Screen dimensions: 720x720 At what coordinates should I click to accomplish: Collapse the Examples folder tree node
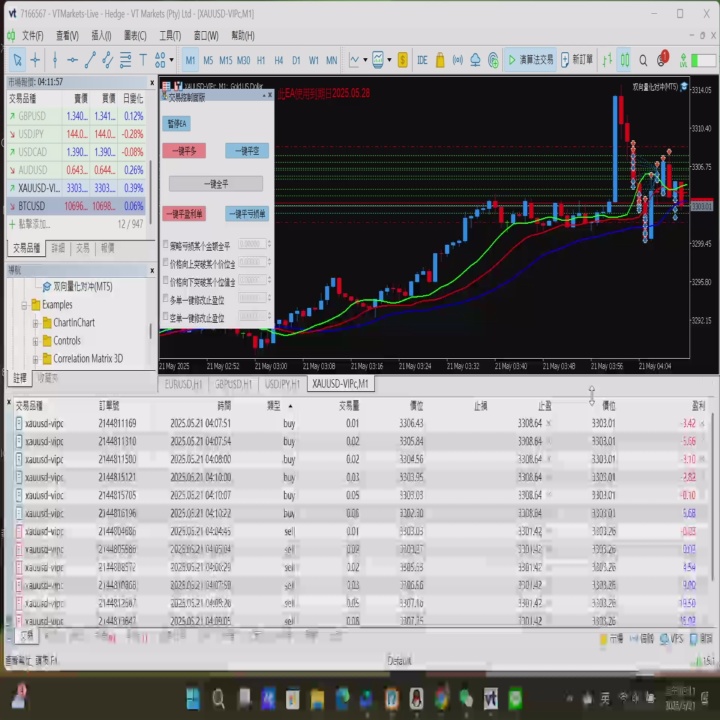(23, 305)
